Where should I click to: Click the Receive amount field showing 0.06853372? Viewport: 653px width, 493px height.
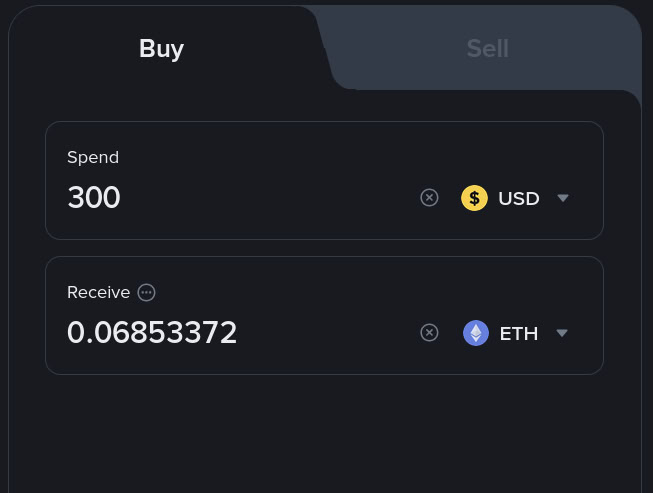point(152,333)
